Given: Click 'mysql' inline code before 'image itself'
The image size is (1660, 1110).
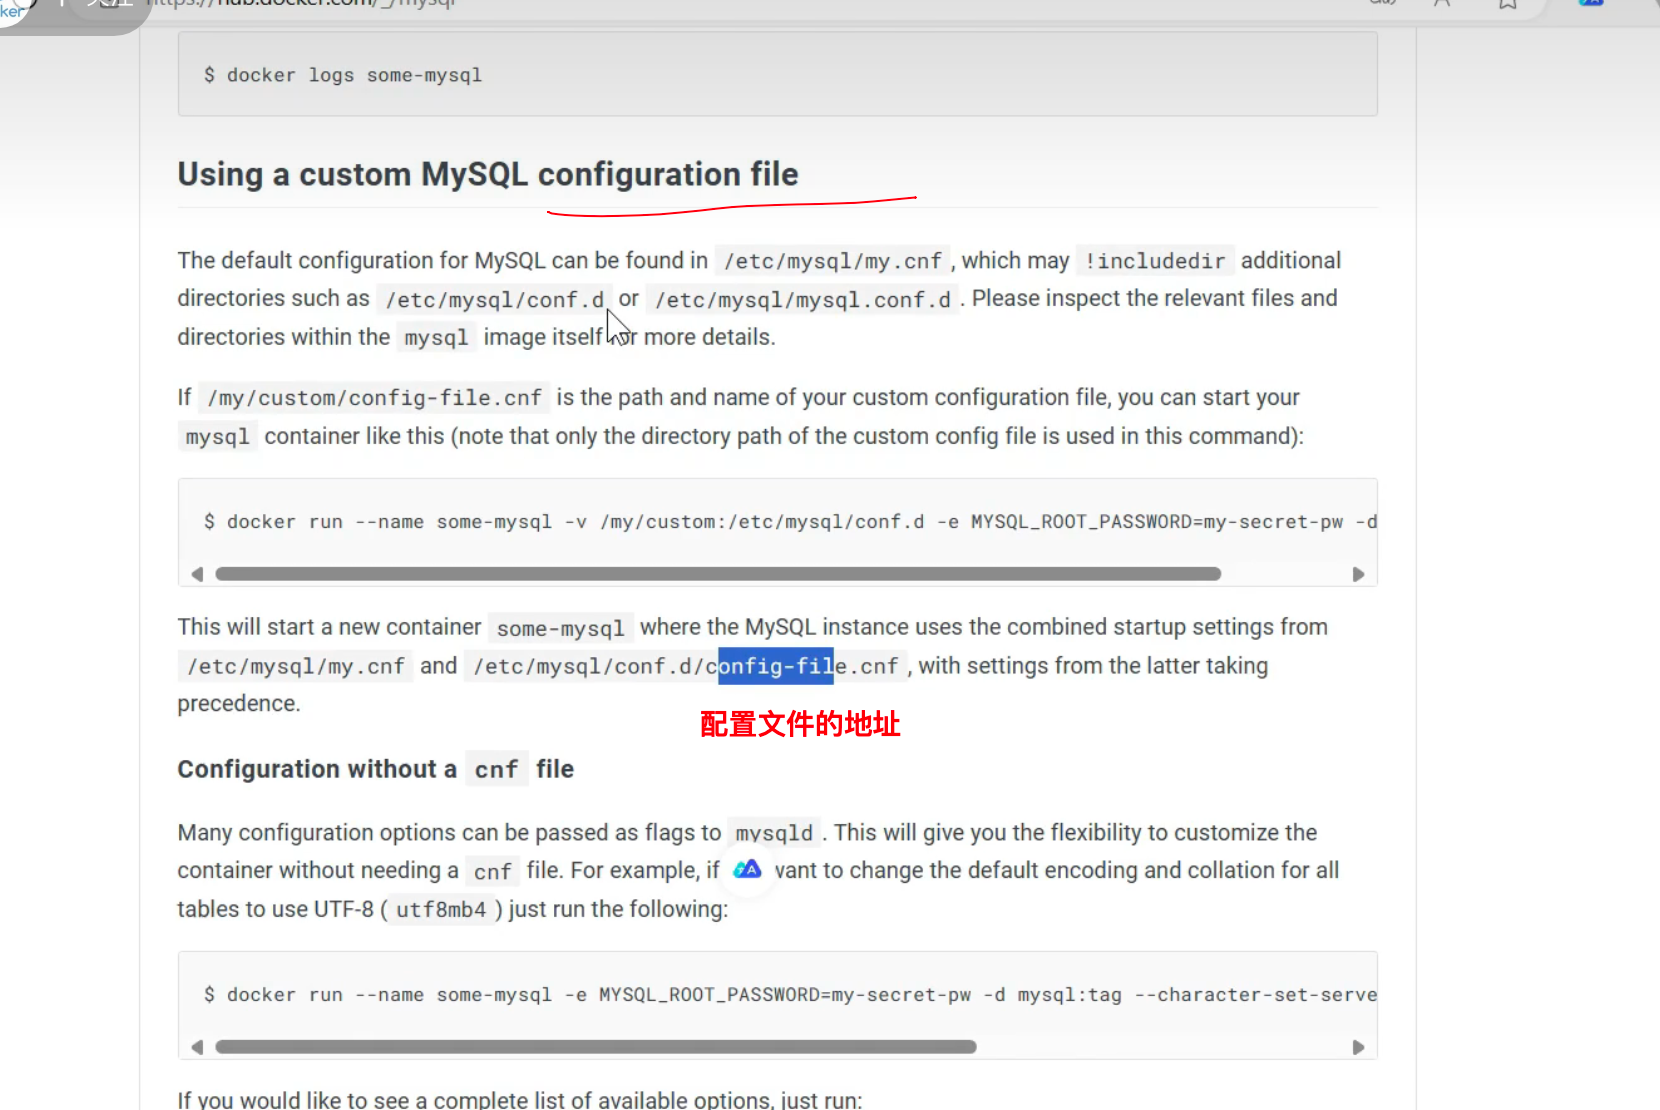Looking at the screenshot, I should pyautogui.click(x=436, y=338).
